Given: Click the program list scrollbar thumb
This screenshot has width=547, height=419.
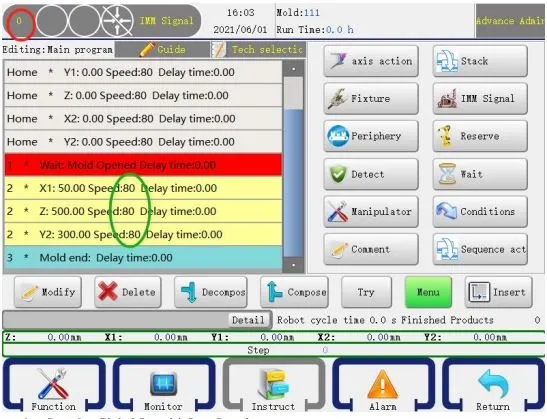Looking at the screenshot, I should point(293,93).
